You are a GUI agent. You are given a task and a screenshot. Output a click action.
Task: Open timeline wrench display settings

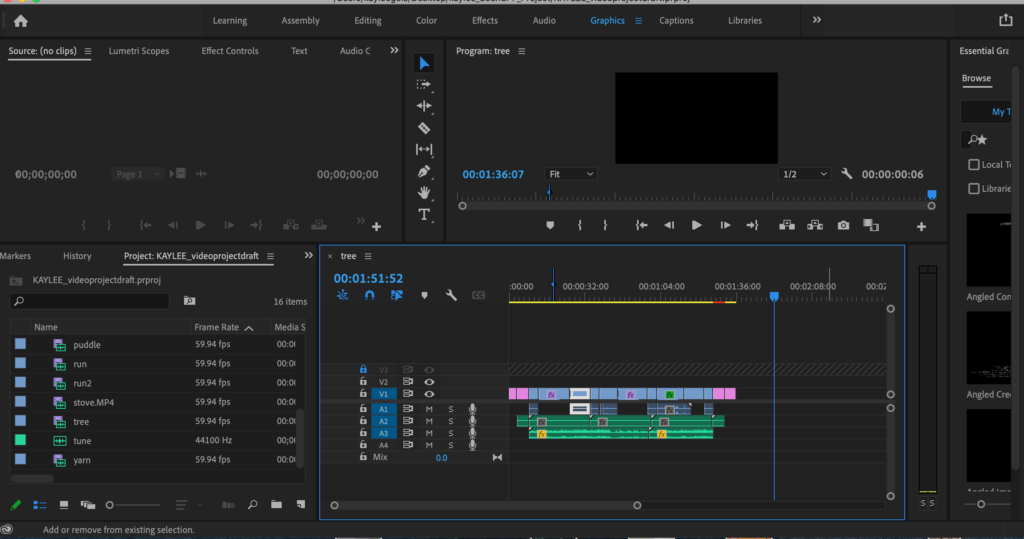(x=451, y=295)
